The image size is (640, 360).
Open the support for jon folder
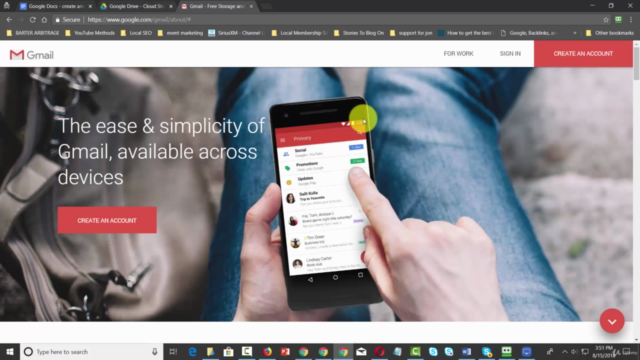411,33
